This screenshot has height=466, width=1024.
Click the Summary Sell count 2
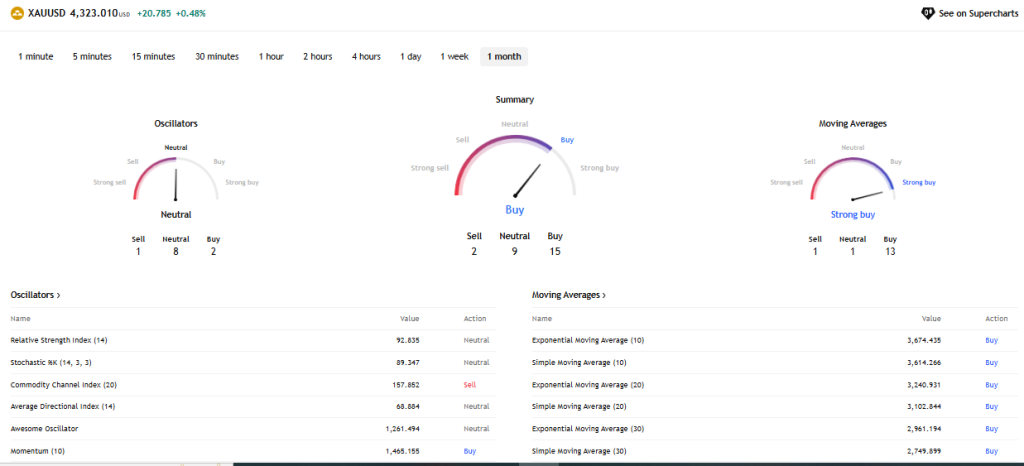pyautogui.click(x=474, y=251)
